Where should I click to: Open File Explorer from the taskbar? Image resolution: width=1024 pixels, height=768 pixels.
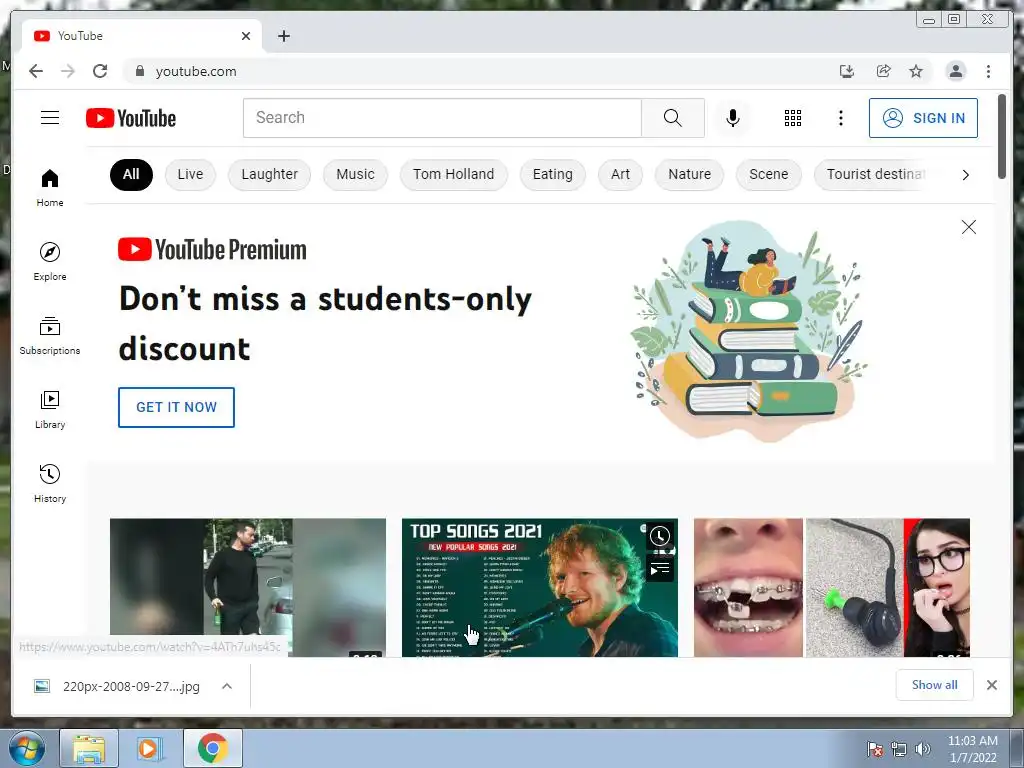coord(89,748)
